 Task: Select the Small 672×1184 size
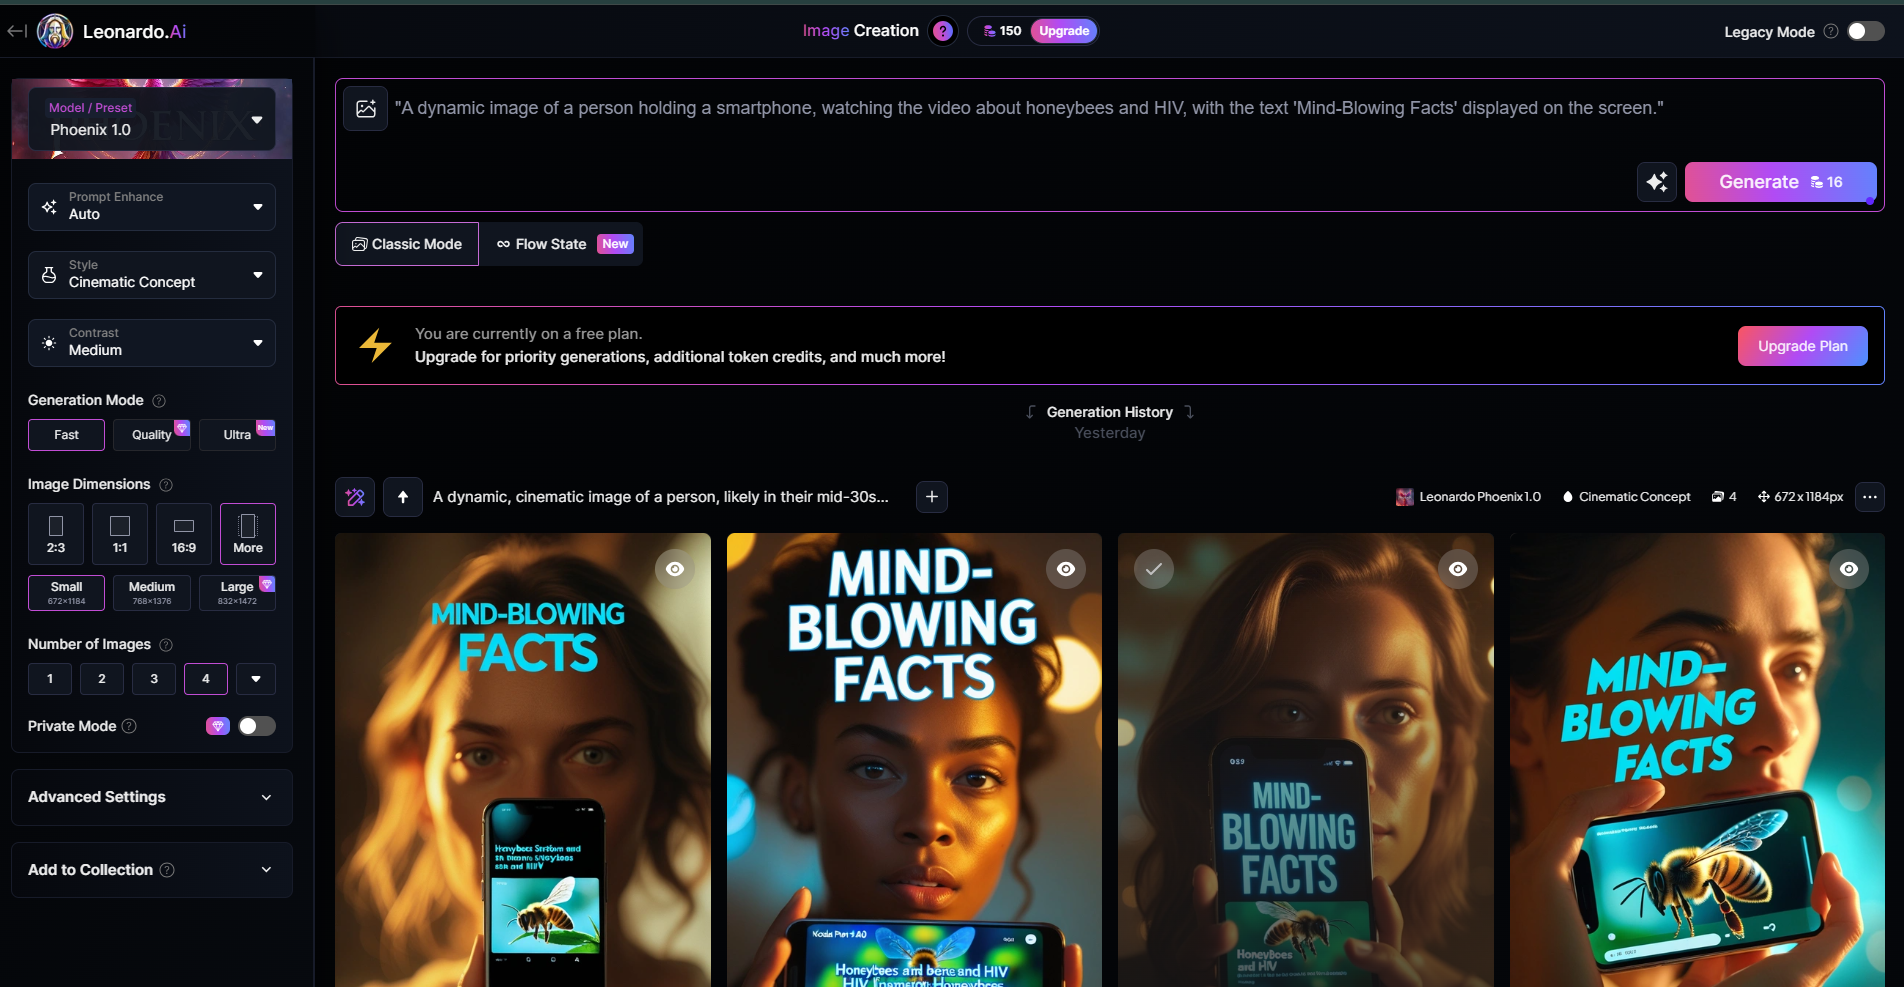click(x=66, y=593)
